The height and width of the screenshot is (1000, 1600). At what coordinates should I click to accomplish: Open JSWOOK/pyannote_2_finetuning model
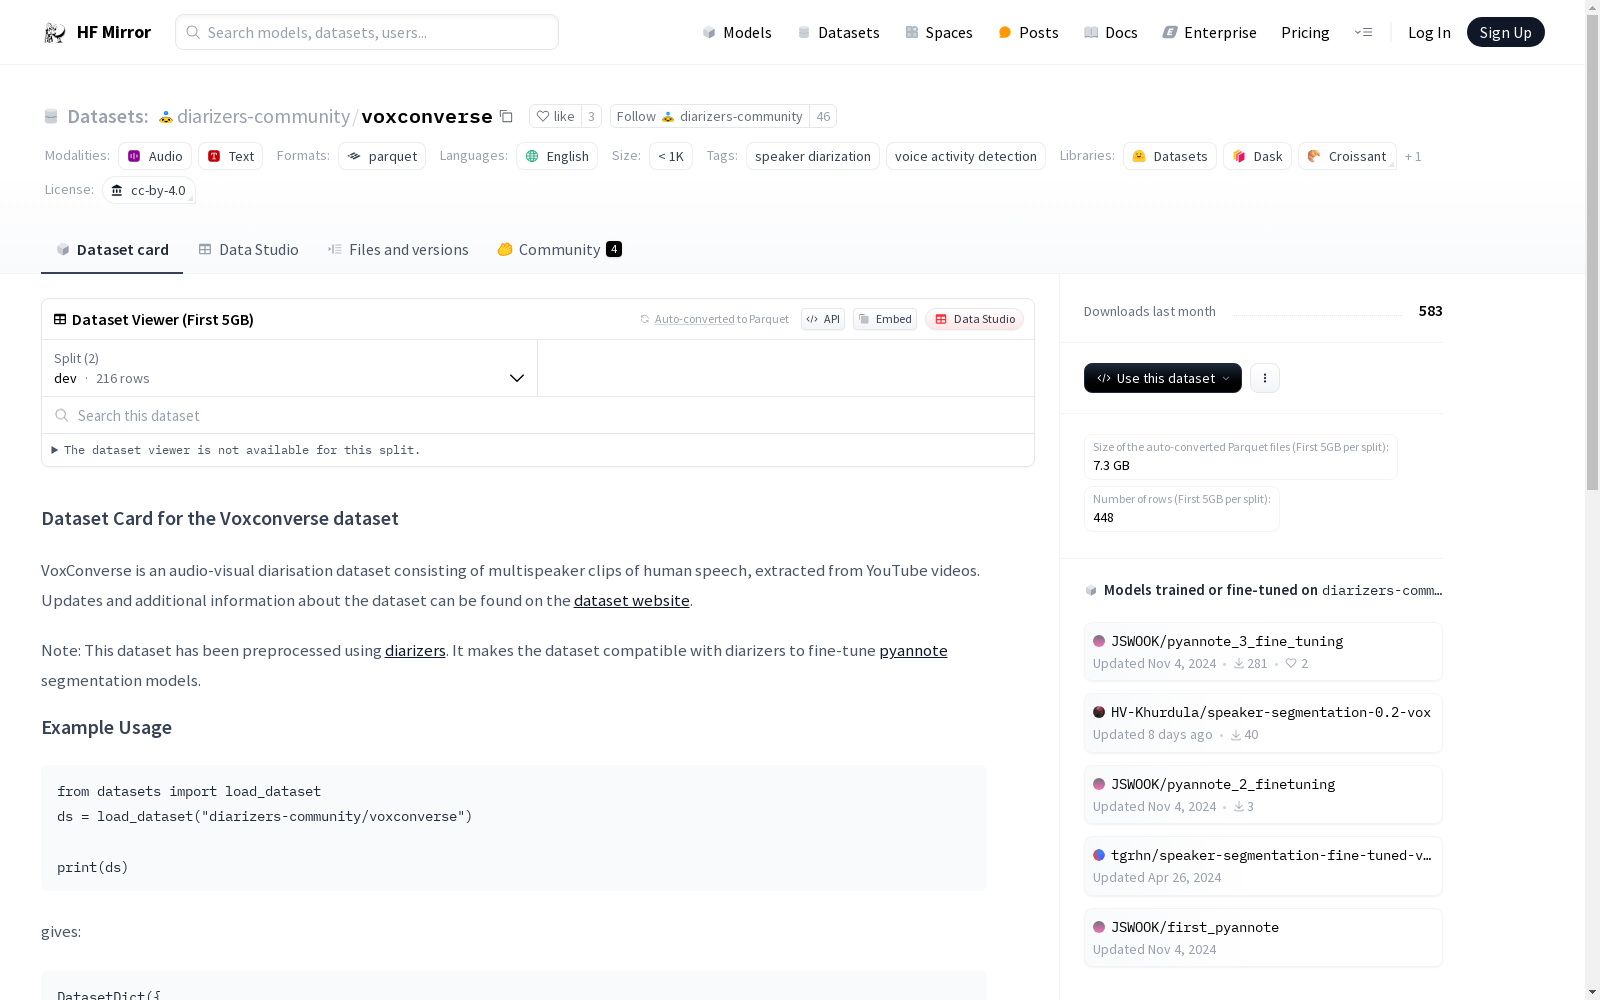pyautogui.click(x=1263, y=795)
